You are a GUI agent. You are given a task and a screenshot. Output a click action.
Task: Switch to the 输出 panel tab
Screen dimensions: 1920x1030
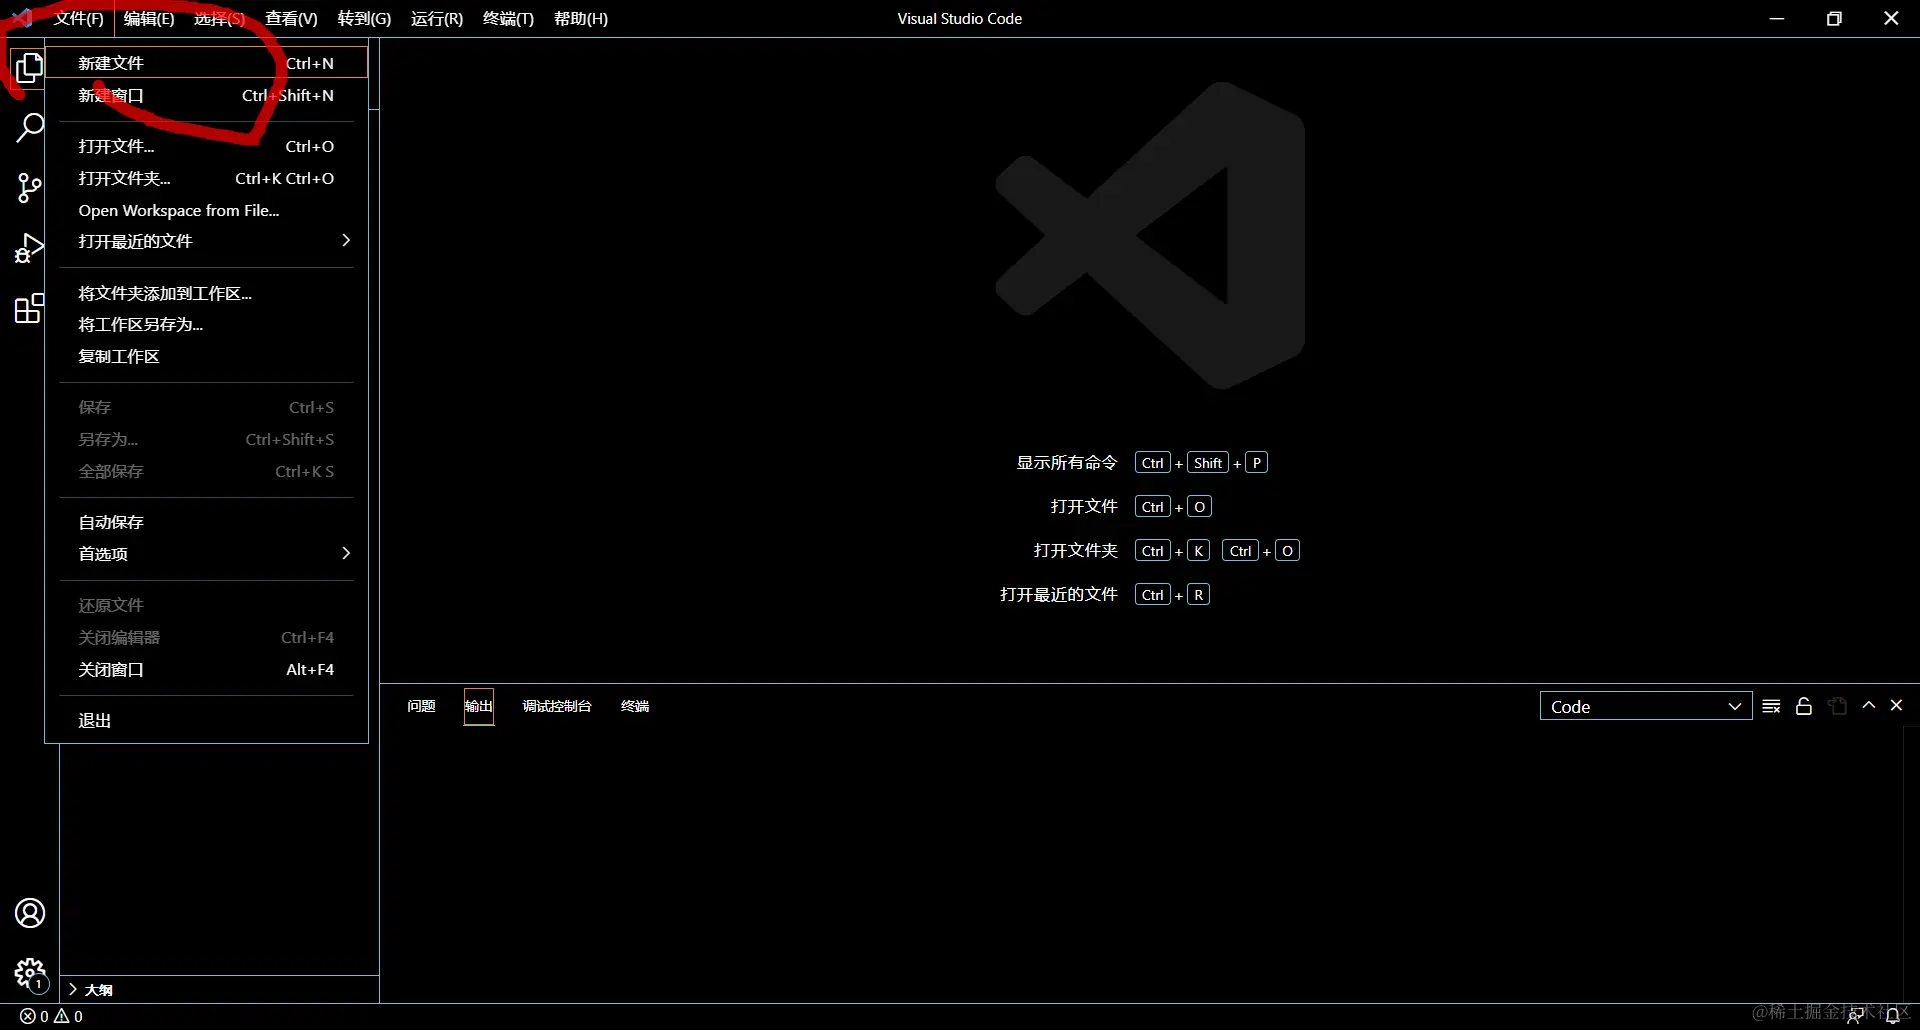479,706
